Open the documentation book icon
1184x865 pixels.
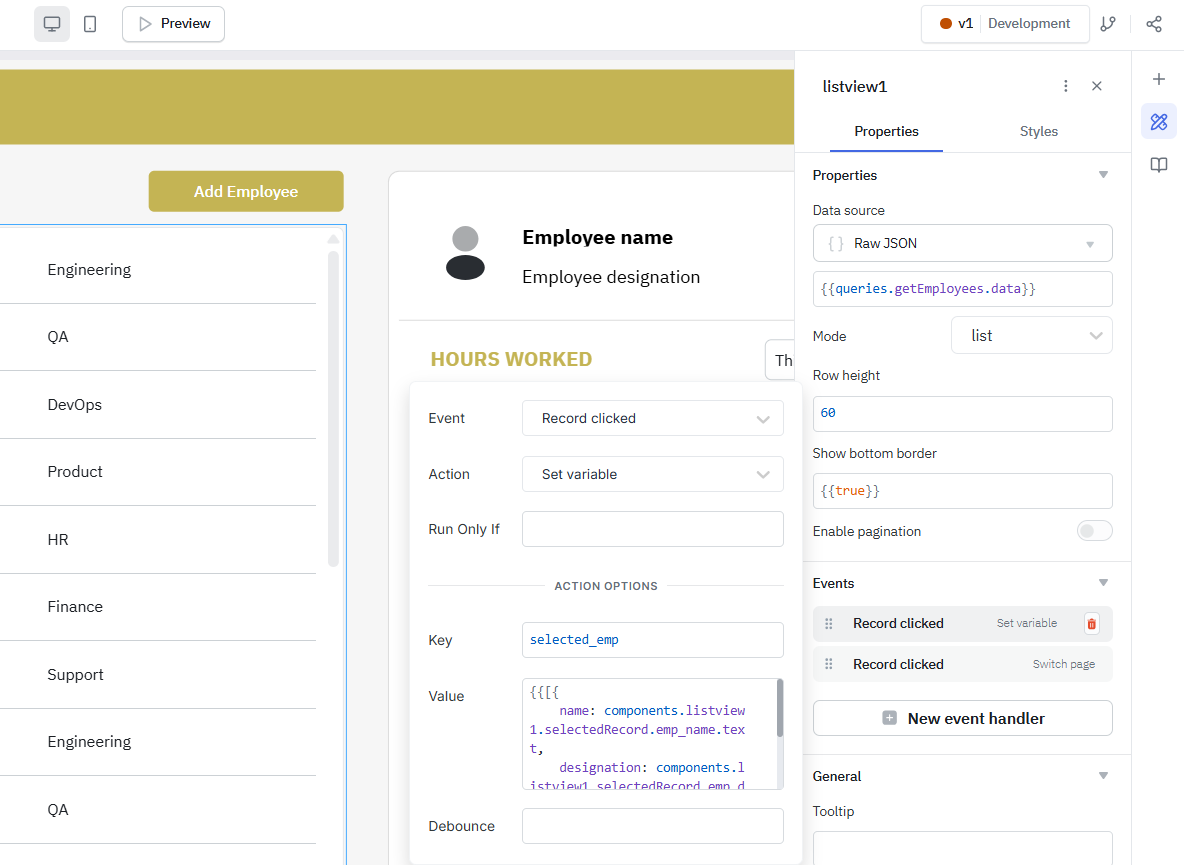tap(1158, 164)
